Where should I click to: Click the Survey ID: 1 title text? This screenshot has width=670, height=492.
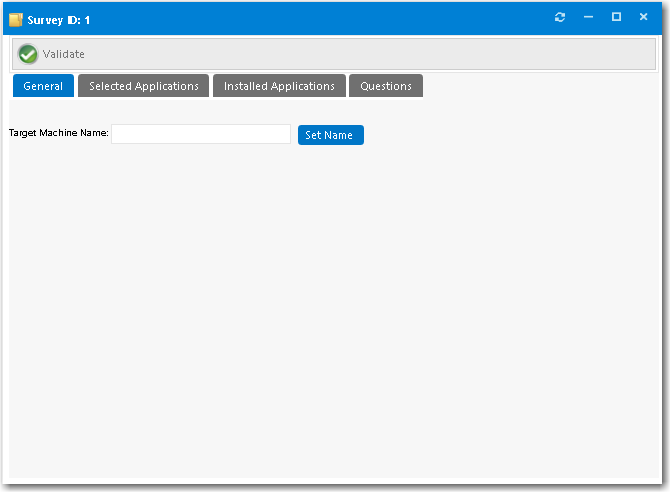(59, 20)
